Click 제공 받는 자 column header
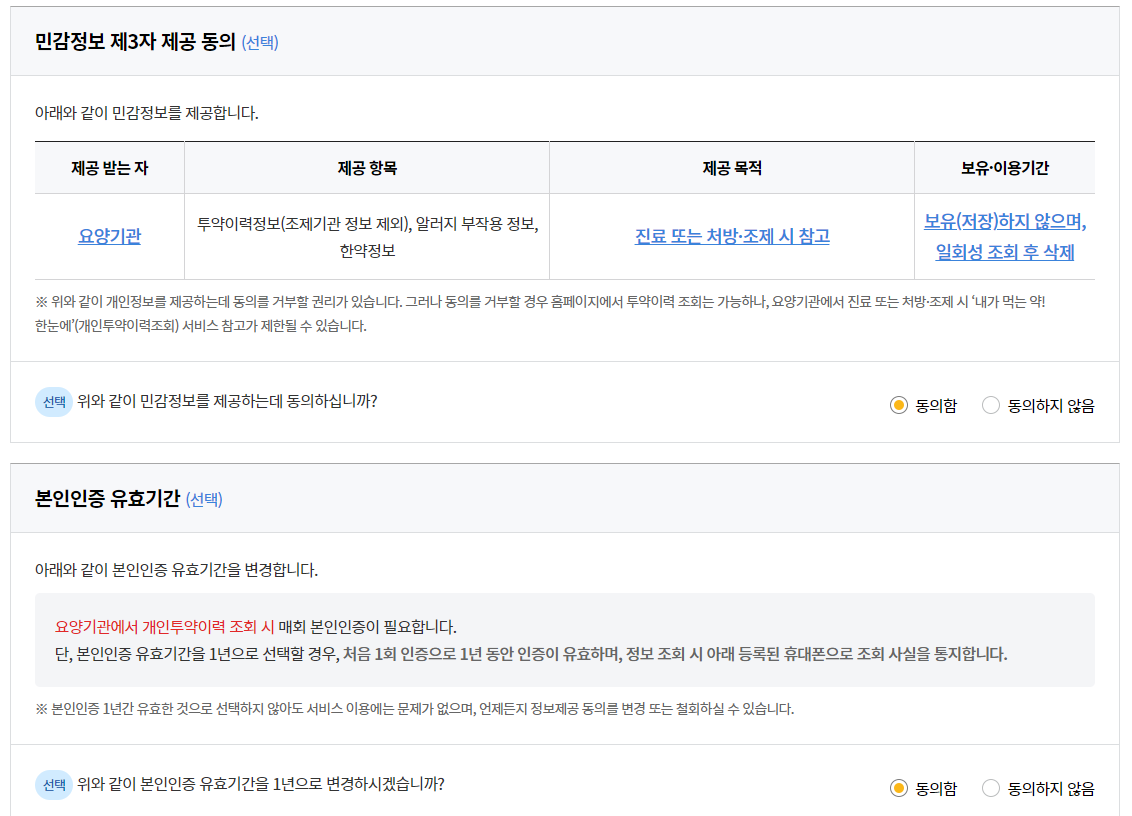Screen dimensions: 1132x816 [110, 168]
